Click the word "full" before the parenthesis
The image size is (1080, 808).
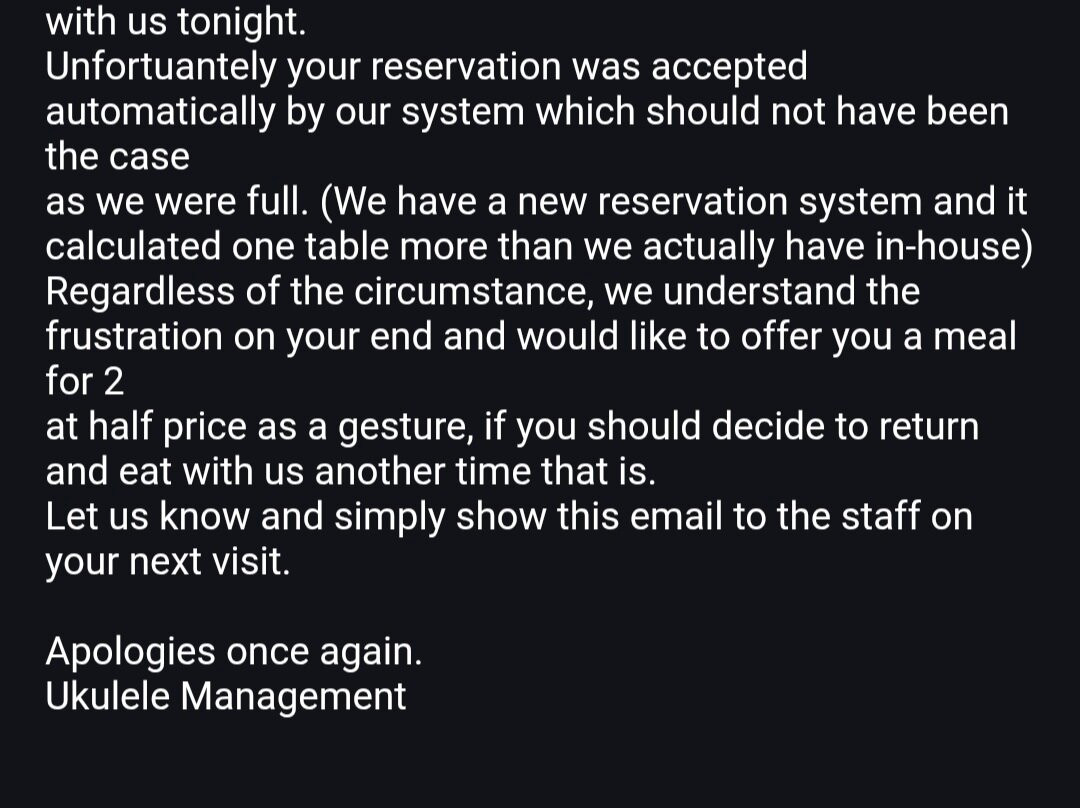271,202
